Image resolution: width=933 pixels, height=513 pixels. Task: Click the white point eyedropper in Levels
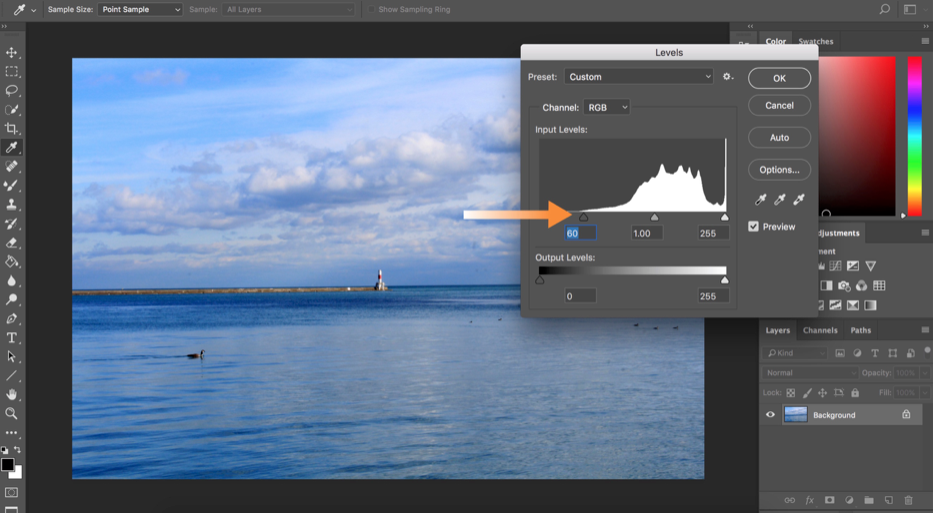click(x=799, y=200)
